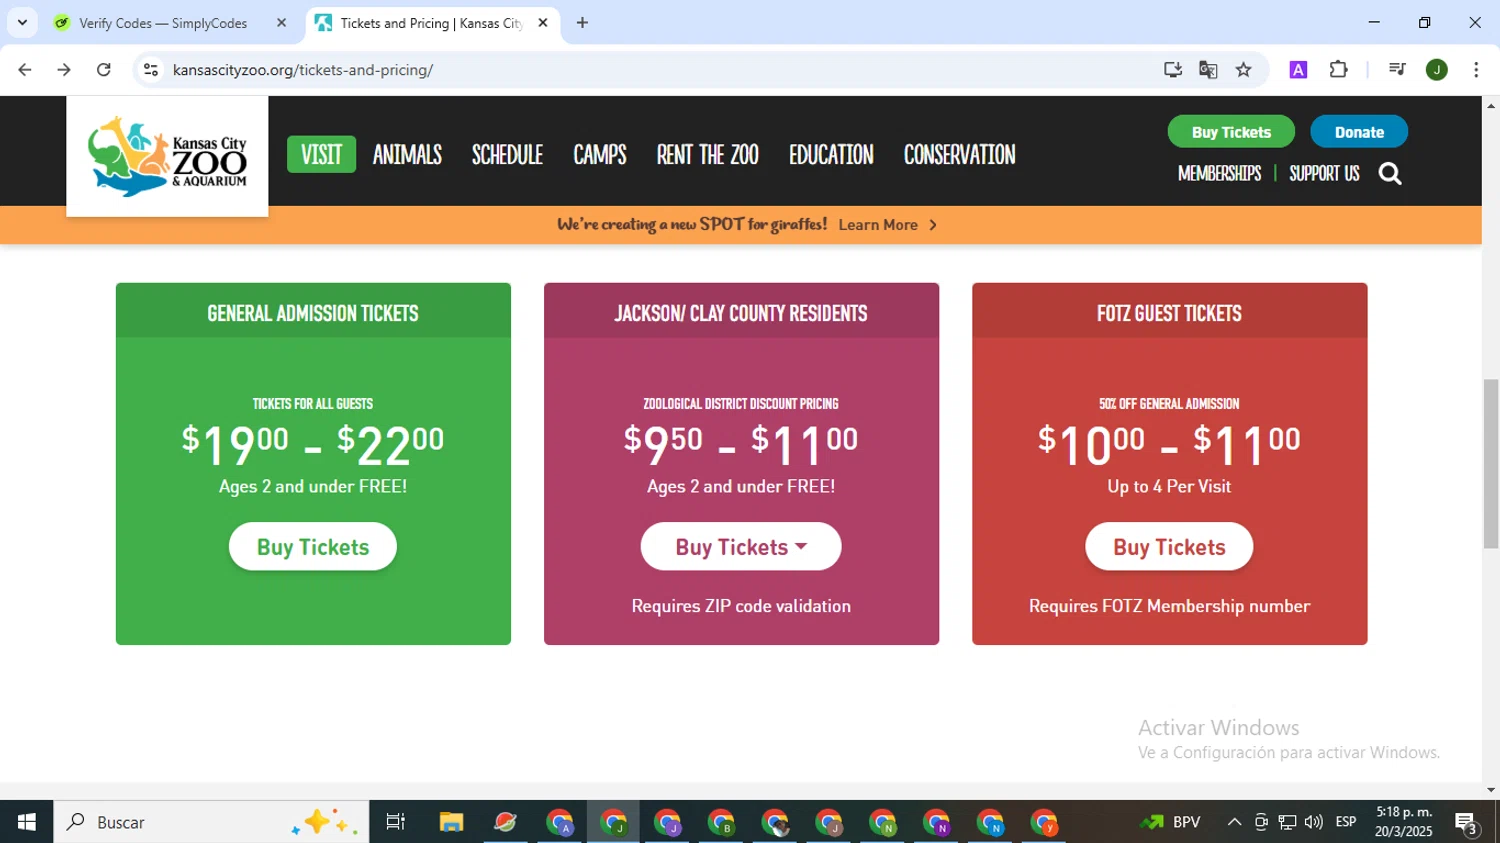Open the notification center icon
Image resolution: width=1500 pixels, height=843 pixels.
tap(1467, 822)
